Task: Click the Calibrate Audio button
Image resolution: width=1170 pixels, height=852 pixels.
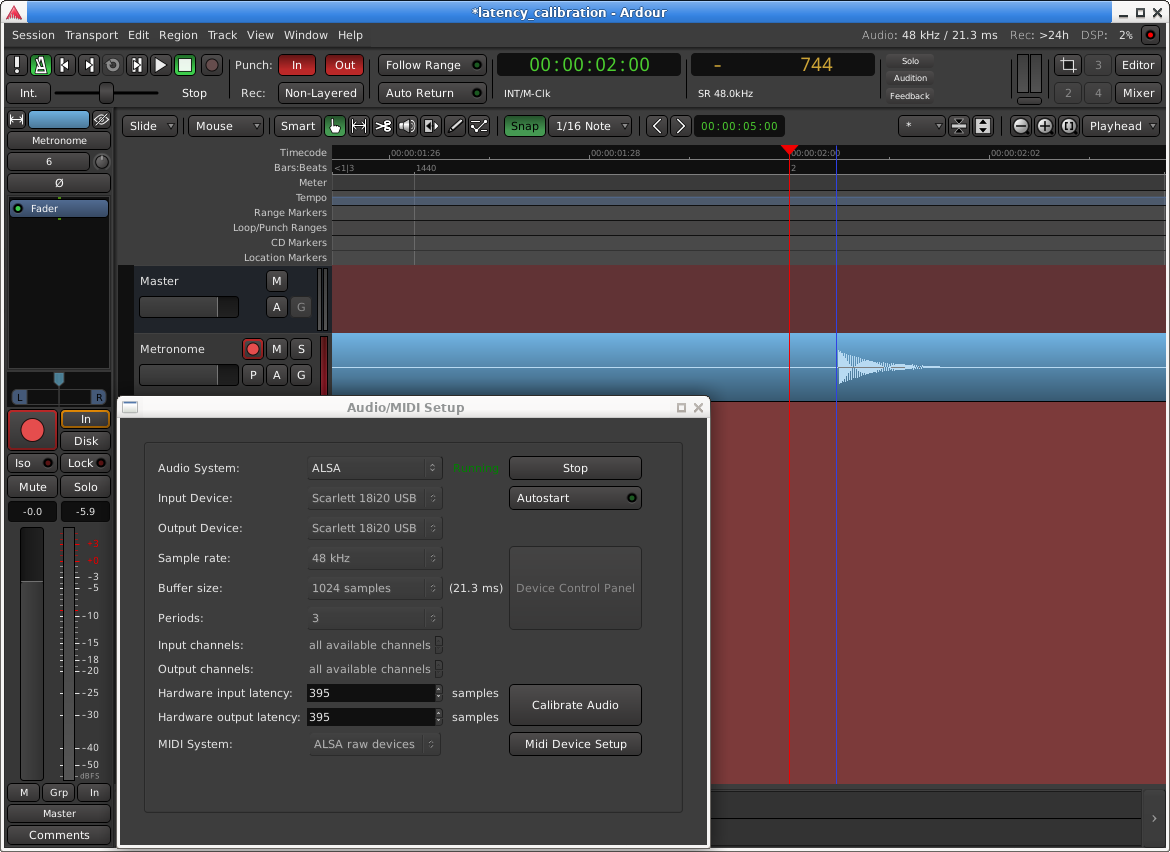Action: point(575,705)
